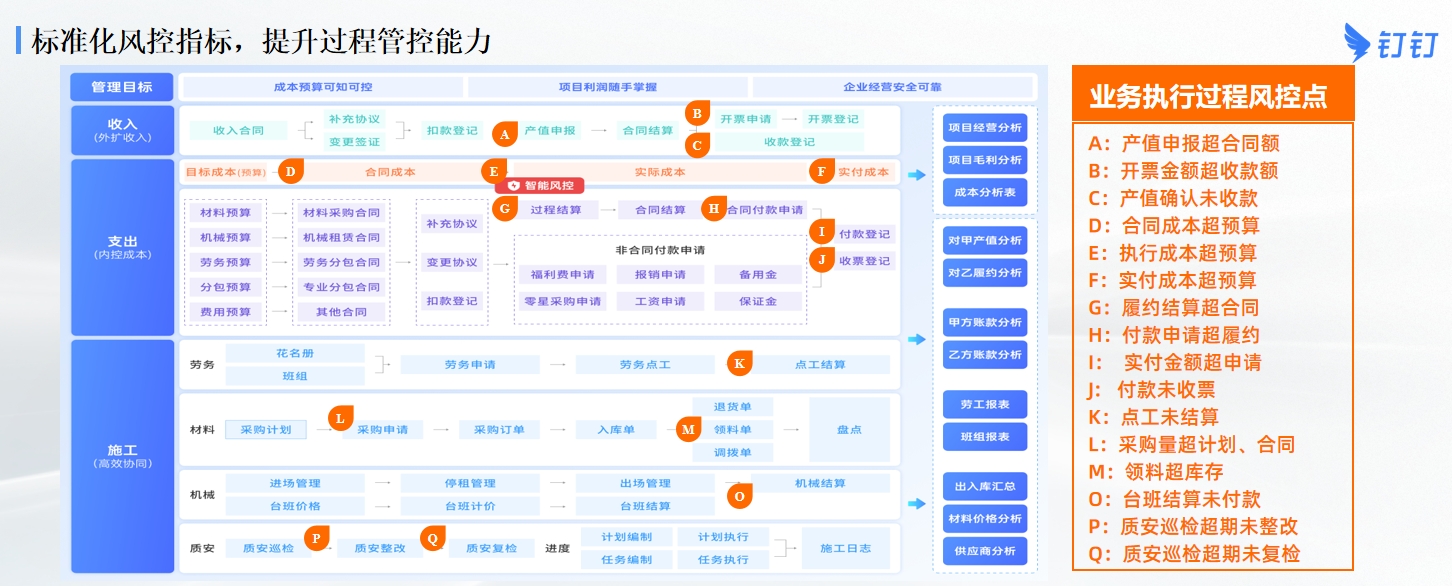Open 班组报表 report
This screenshot has width=1452, height=586.
point(985,436)
